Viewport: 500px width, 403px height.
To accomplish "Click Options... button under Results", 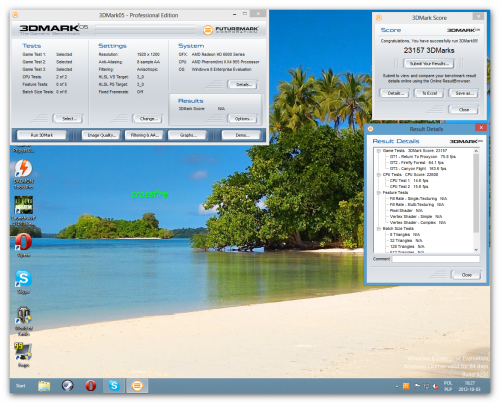I will pos(244,119).
